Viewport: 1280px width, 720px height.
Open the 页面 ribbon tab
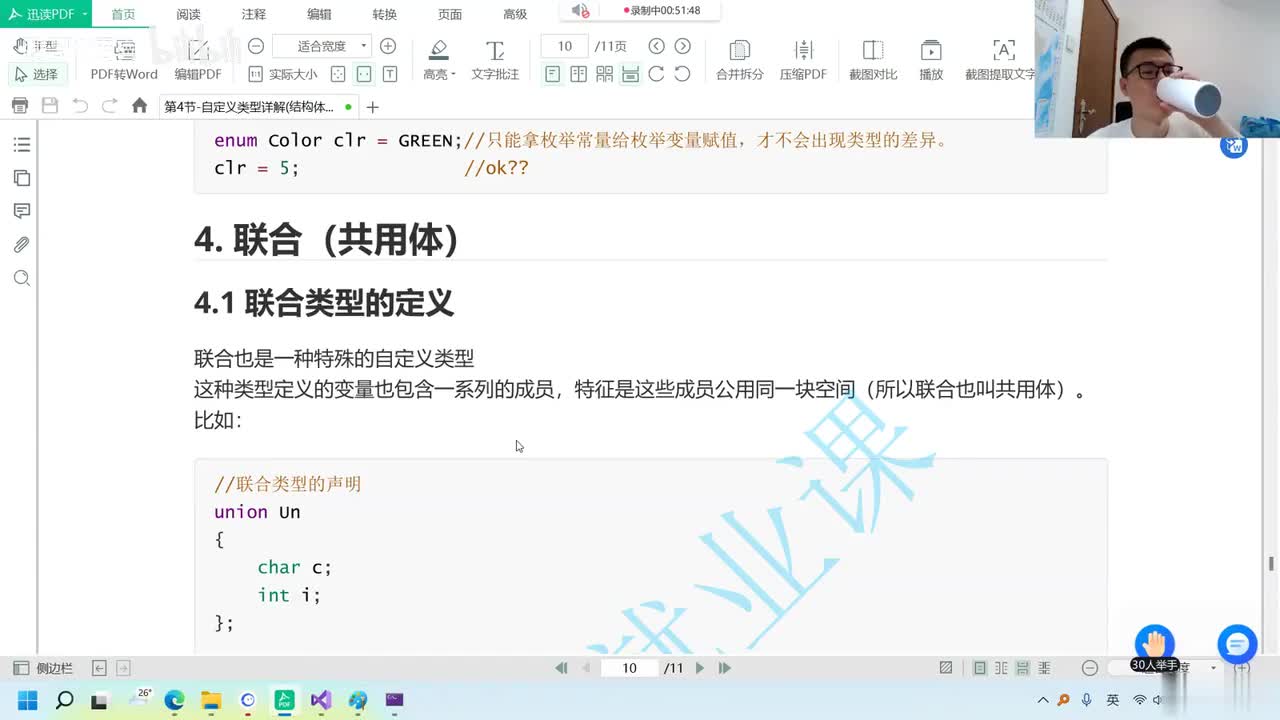pyautogui.click(x=450, y=14)
